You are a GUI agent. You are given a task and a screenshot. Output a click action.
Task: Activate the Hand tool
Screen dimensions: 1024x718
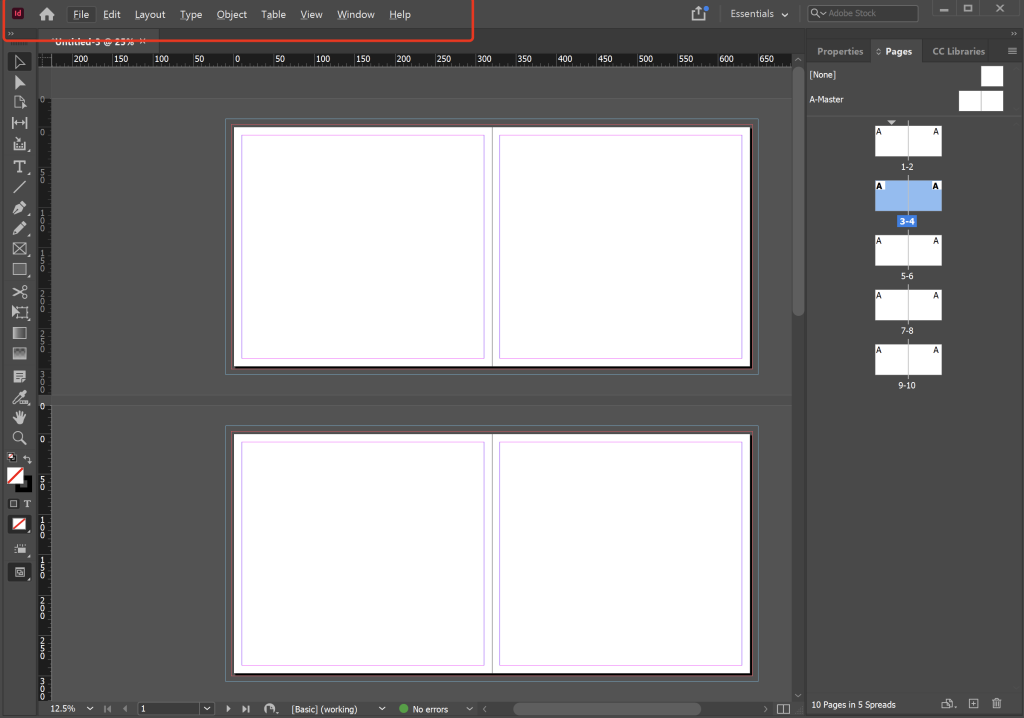coord(19,417)
